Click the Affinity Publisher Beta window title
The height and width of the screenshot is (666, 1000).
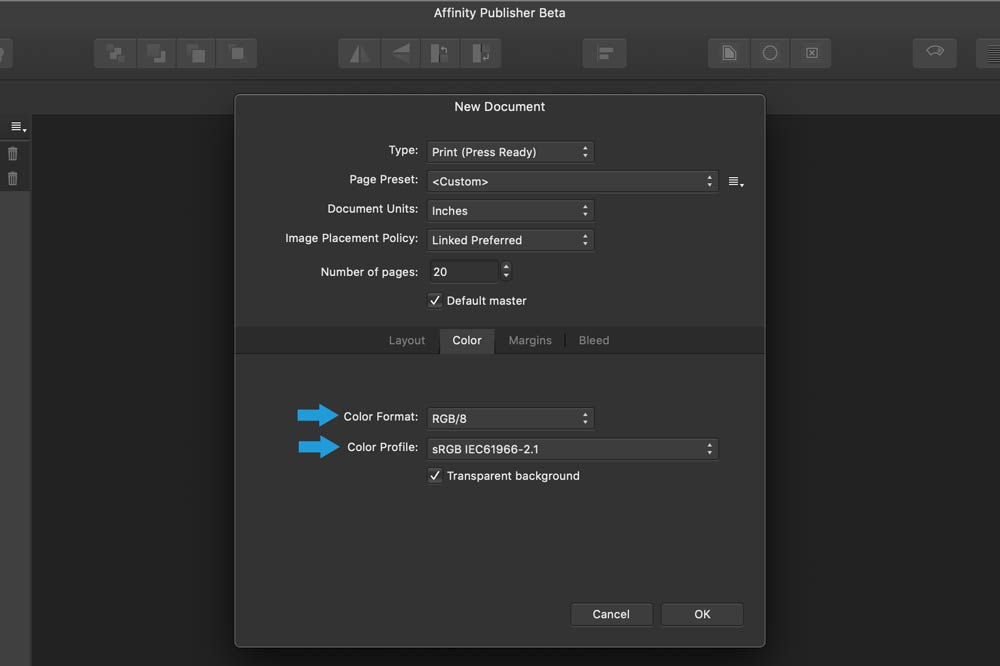click(x=499, y=13)
